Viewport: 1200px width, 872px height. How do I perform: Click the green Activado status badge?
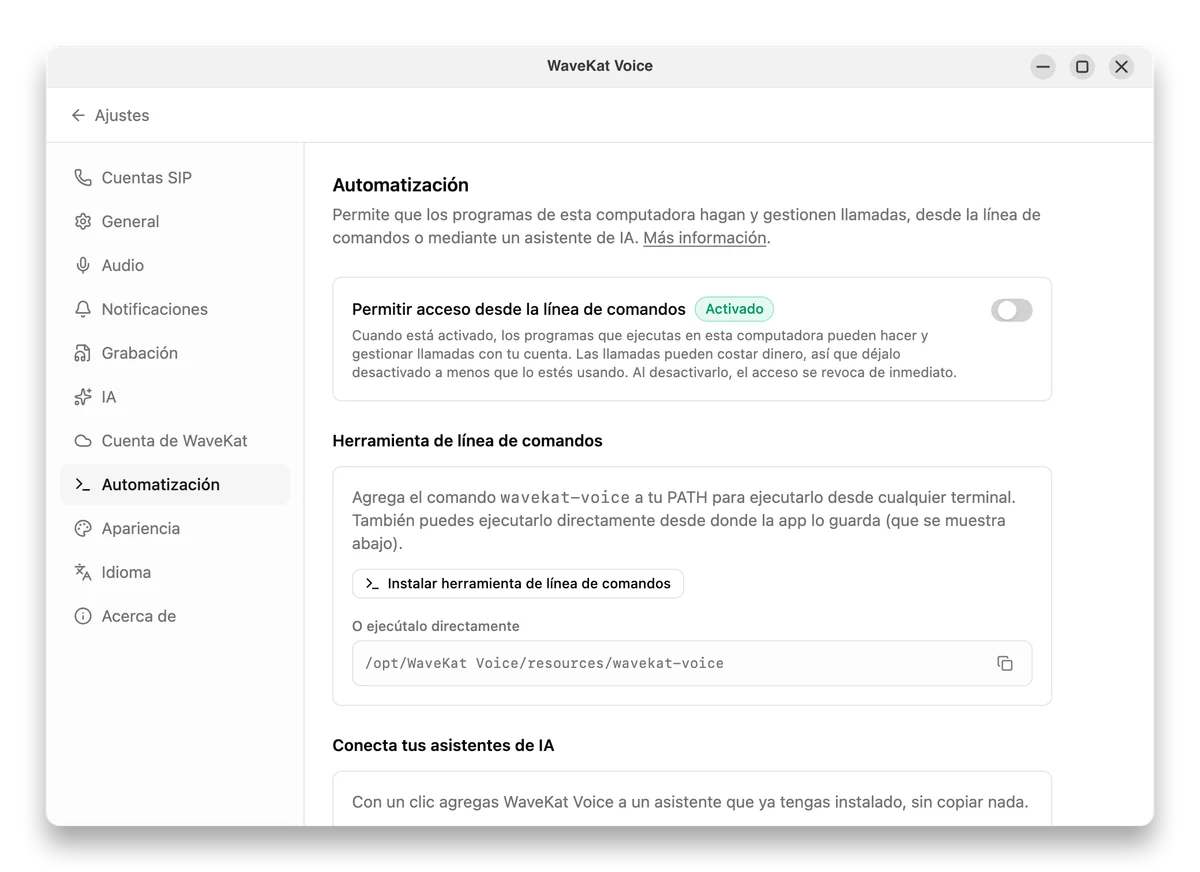pos(734,309)
